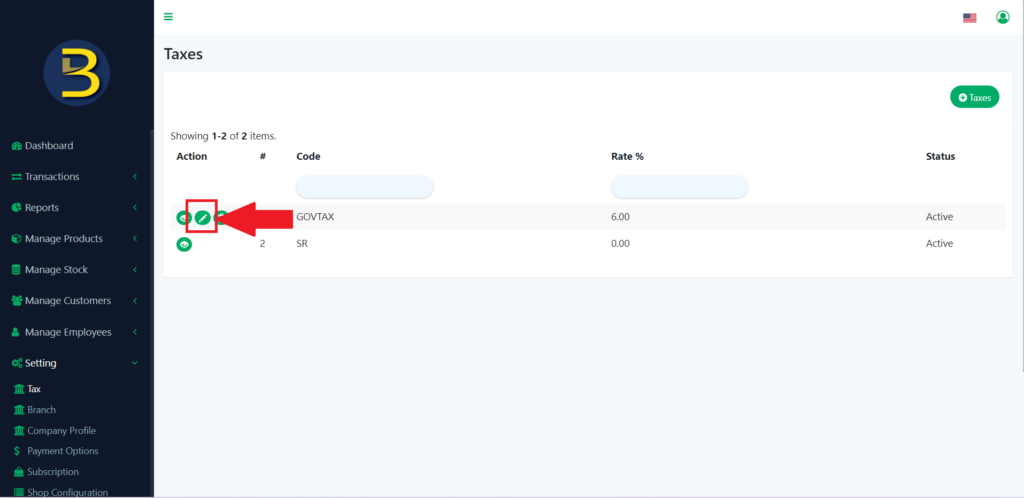Go to Company Profile settings
This screenshot has height=498, width=1024.
click(61, 431)
